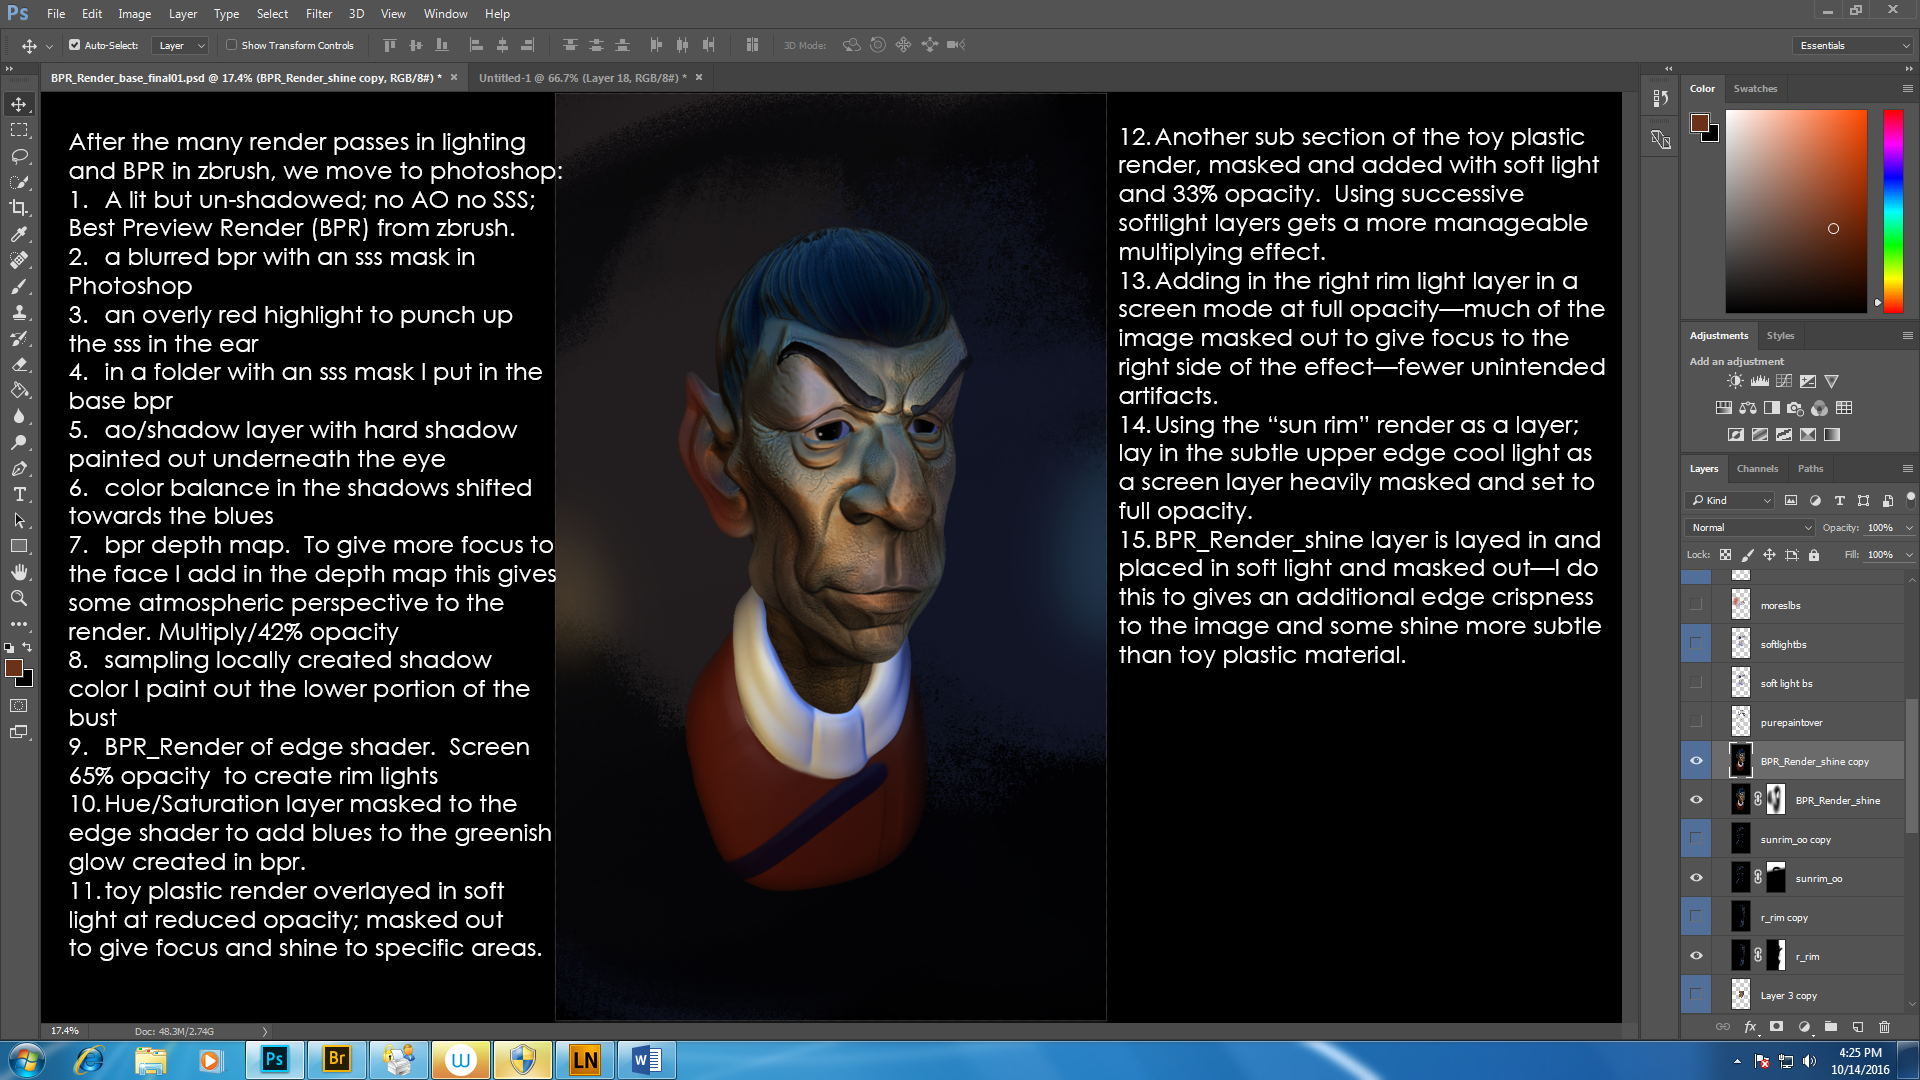Viewport: 1920px width, 1080px height.
Task: Switch to the Untitled-1 document tab
Action: point(582,77)
